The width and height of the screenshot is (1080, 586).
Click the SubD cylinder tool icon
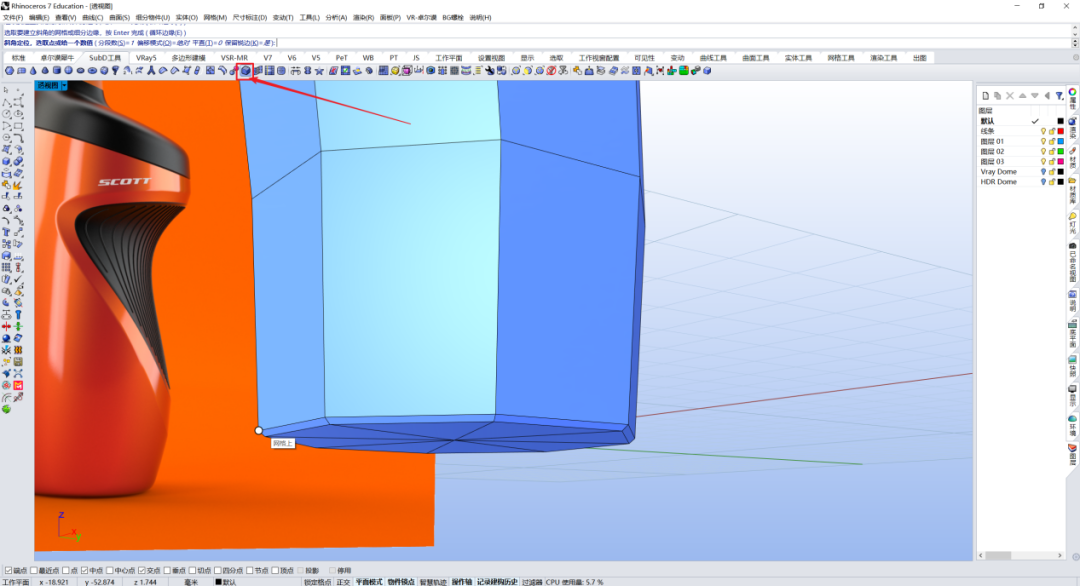pos(56,70)
